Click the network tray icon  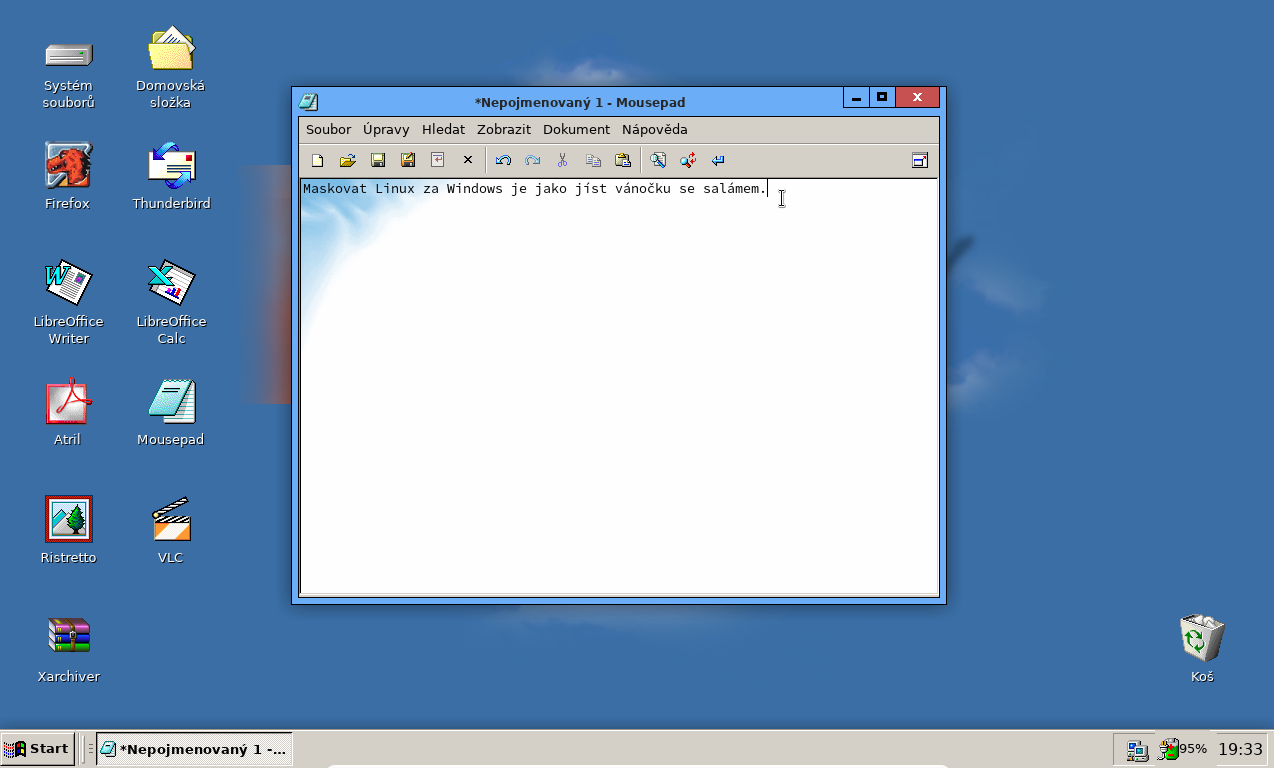pyautogui.click(x=1137, y=749)
